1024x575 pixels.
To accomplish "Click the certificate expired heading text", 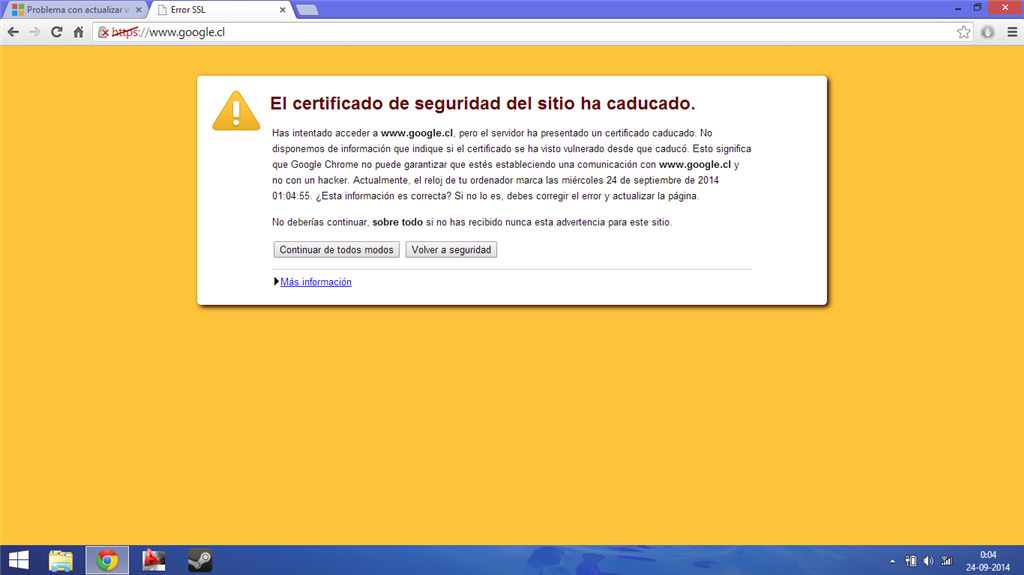I will pos(483,103).
